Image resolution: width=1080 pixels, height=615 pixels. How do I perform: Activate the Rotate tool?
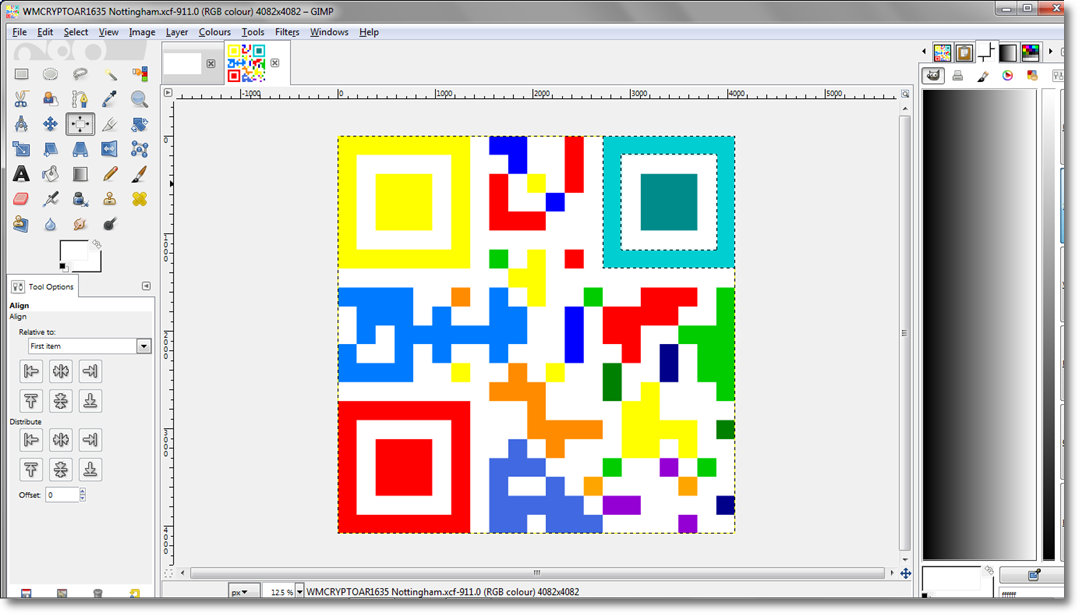139,124
